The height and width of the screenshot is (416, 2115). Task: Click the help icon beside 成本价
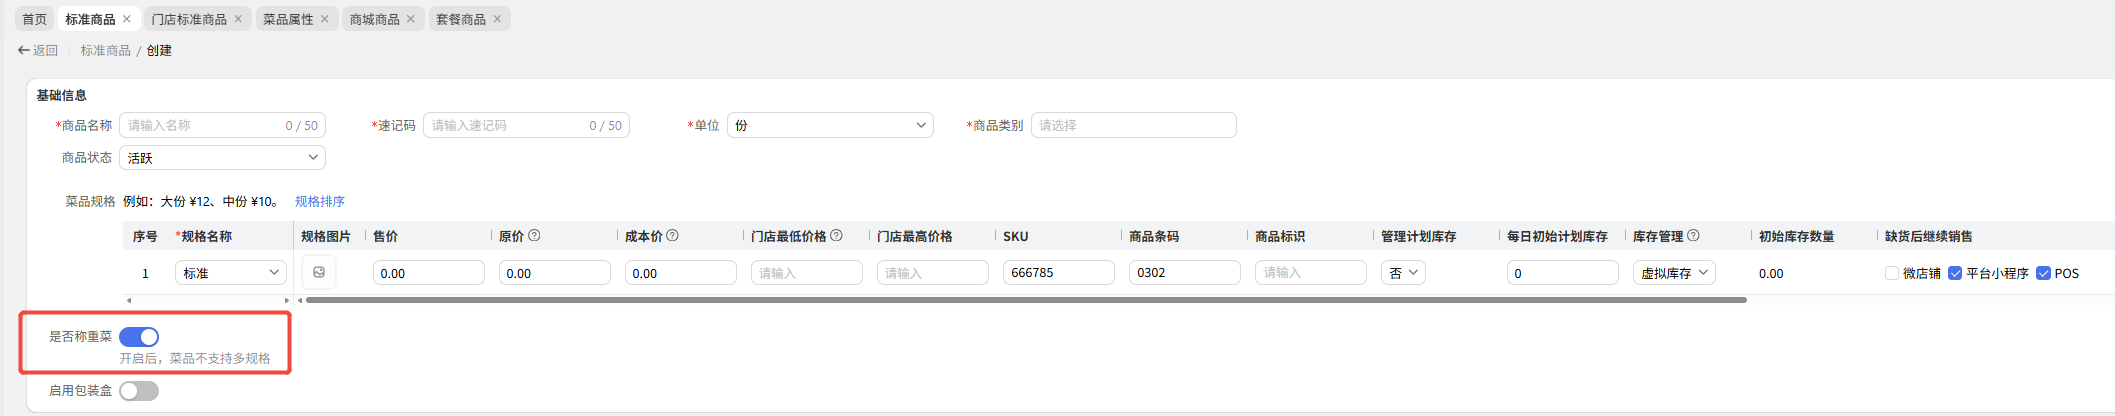(672, 236)
